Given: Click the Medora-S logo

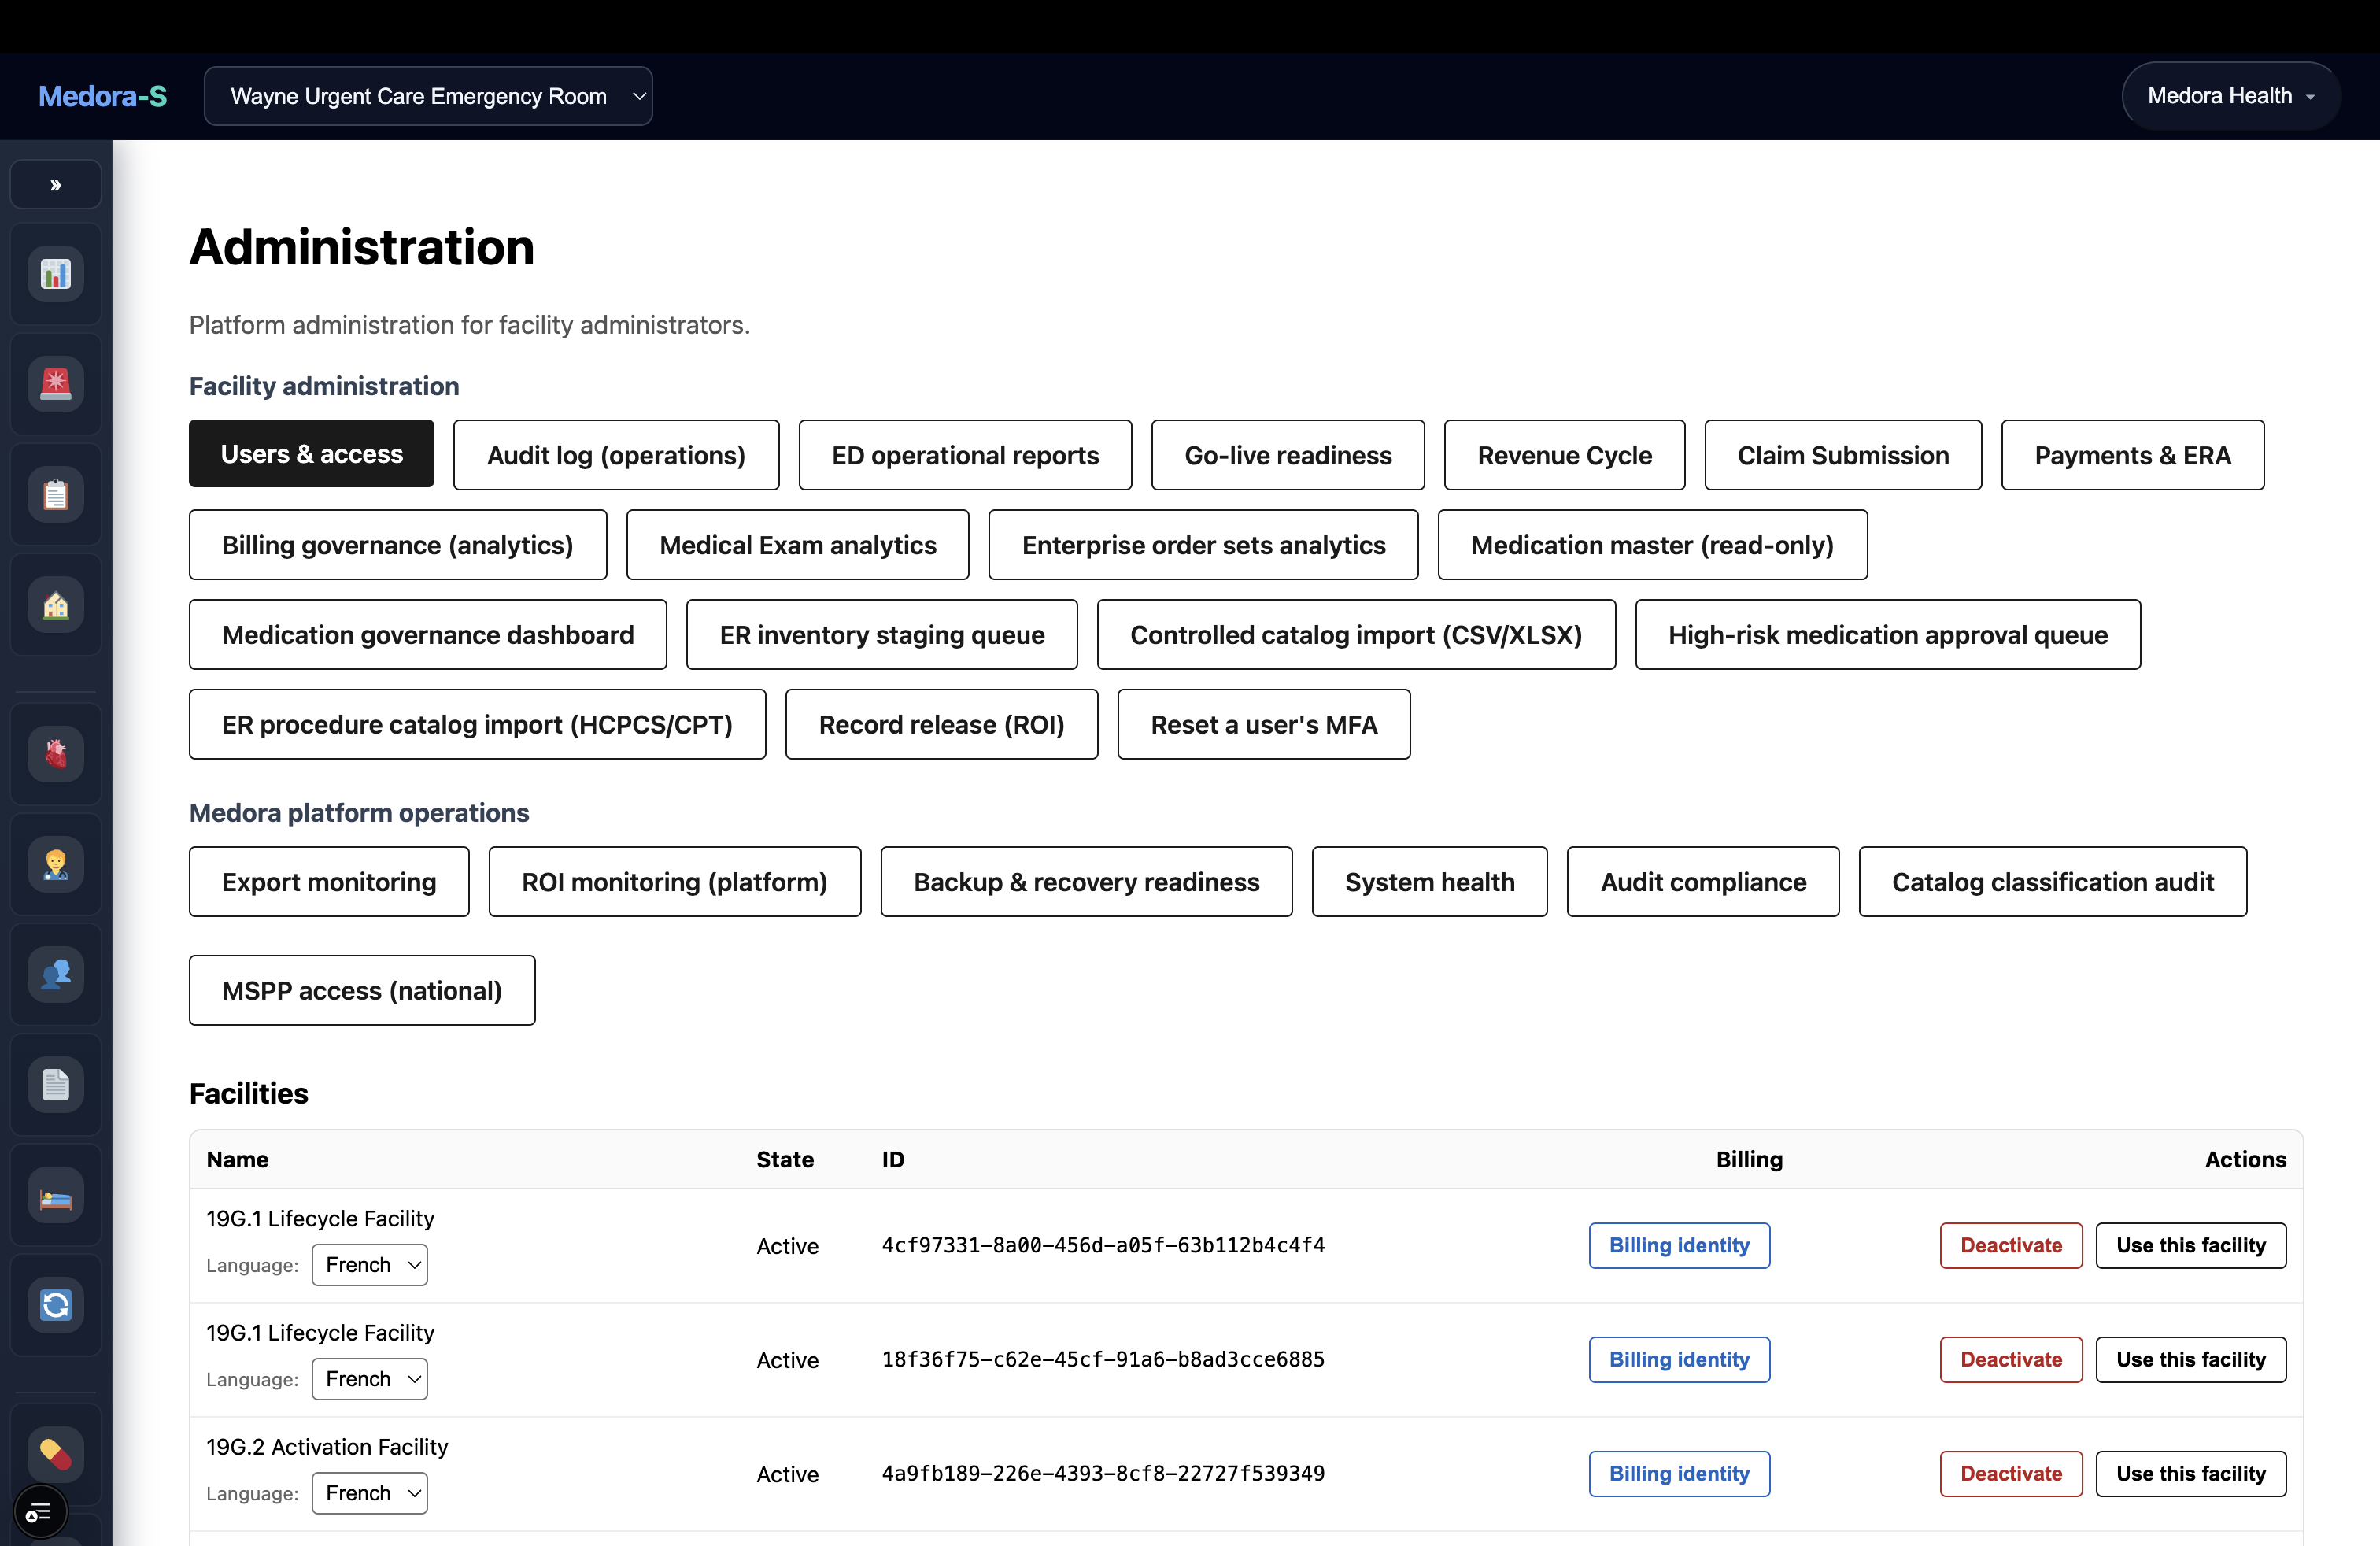Looking at the screenshot, I should 102,96.
